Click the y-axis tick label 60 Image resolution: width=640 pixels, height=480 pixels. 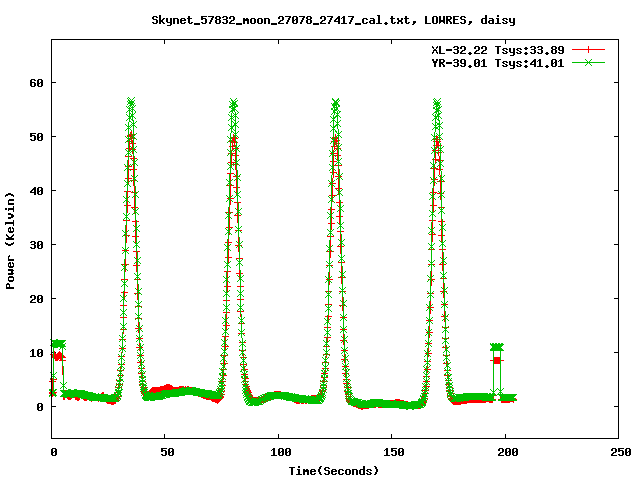pos(36,83)
